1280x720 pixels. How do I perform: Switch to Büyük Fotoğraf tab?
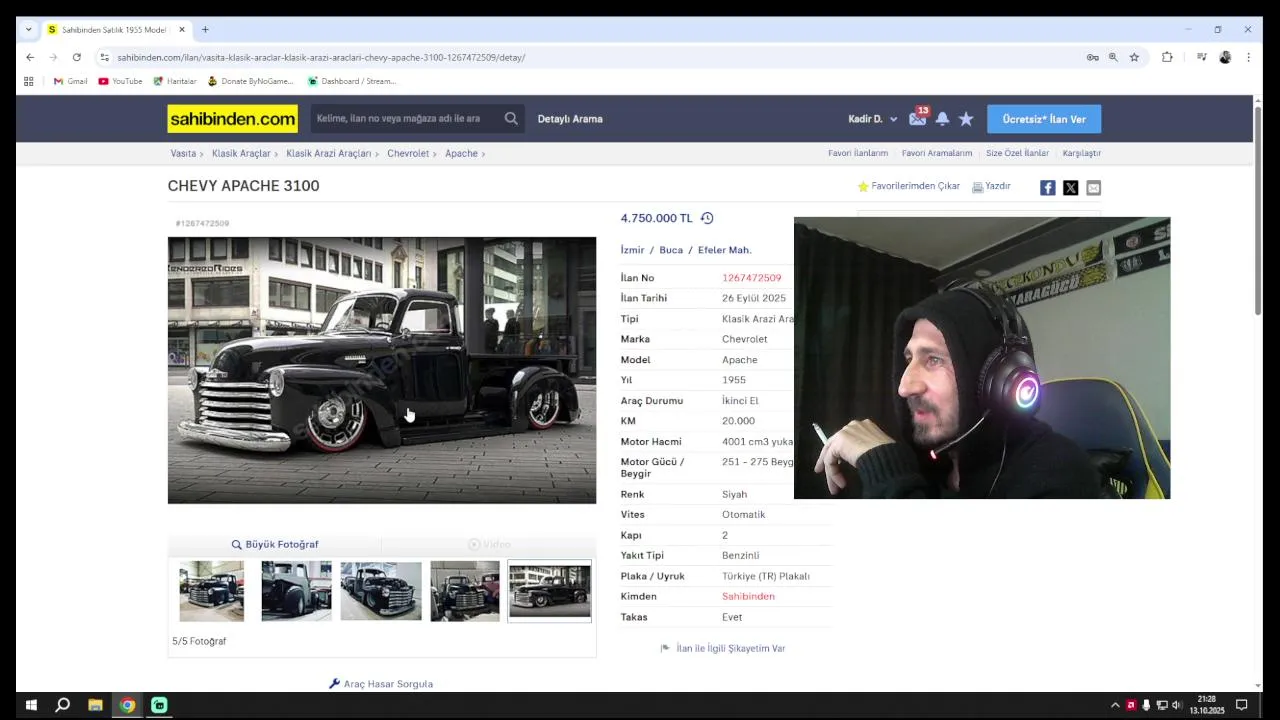click(275, 544)
